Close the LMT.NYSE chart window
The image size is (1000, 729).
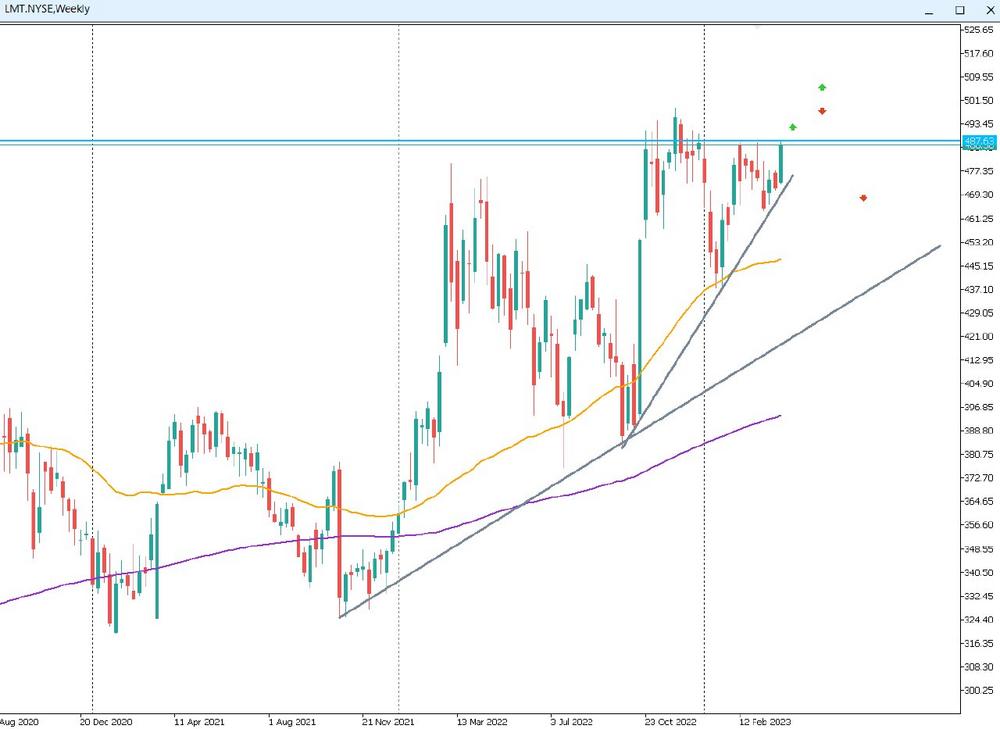[x=985, y=9]
